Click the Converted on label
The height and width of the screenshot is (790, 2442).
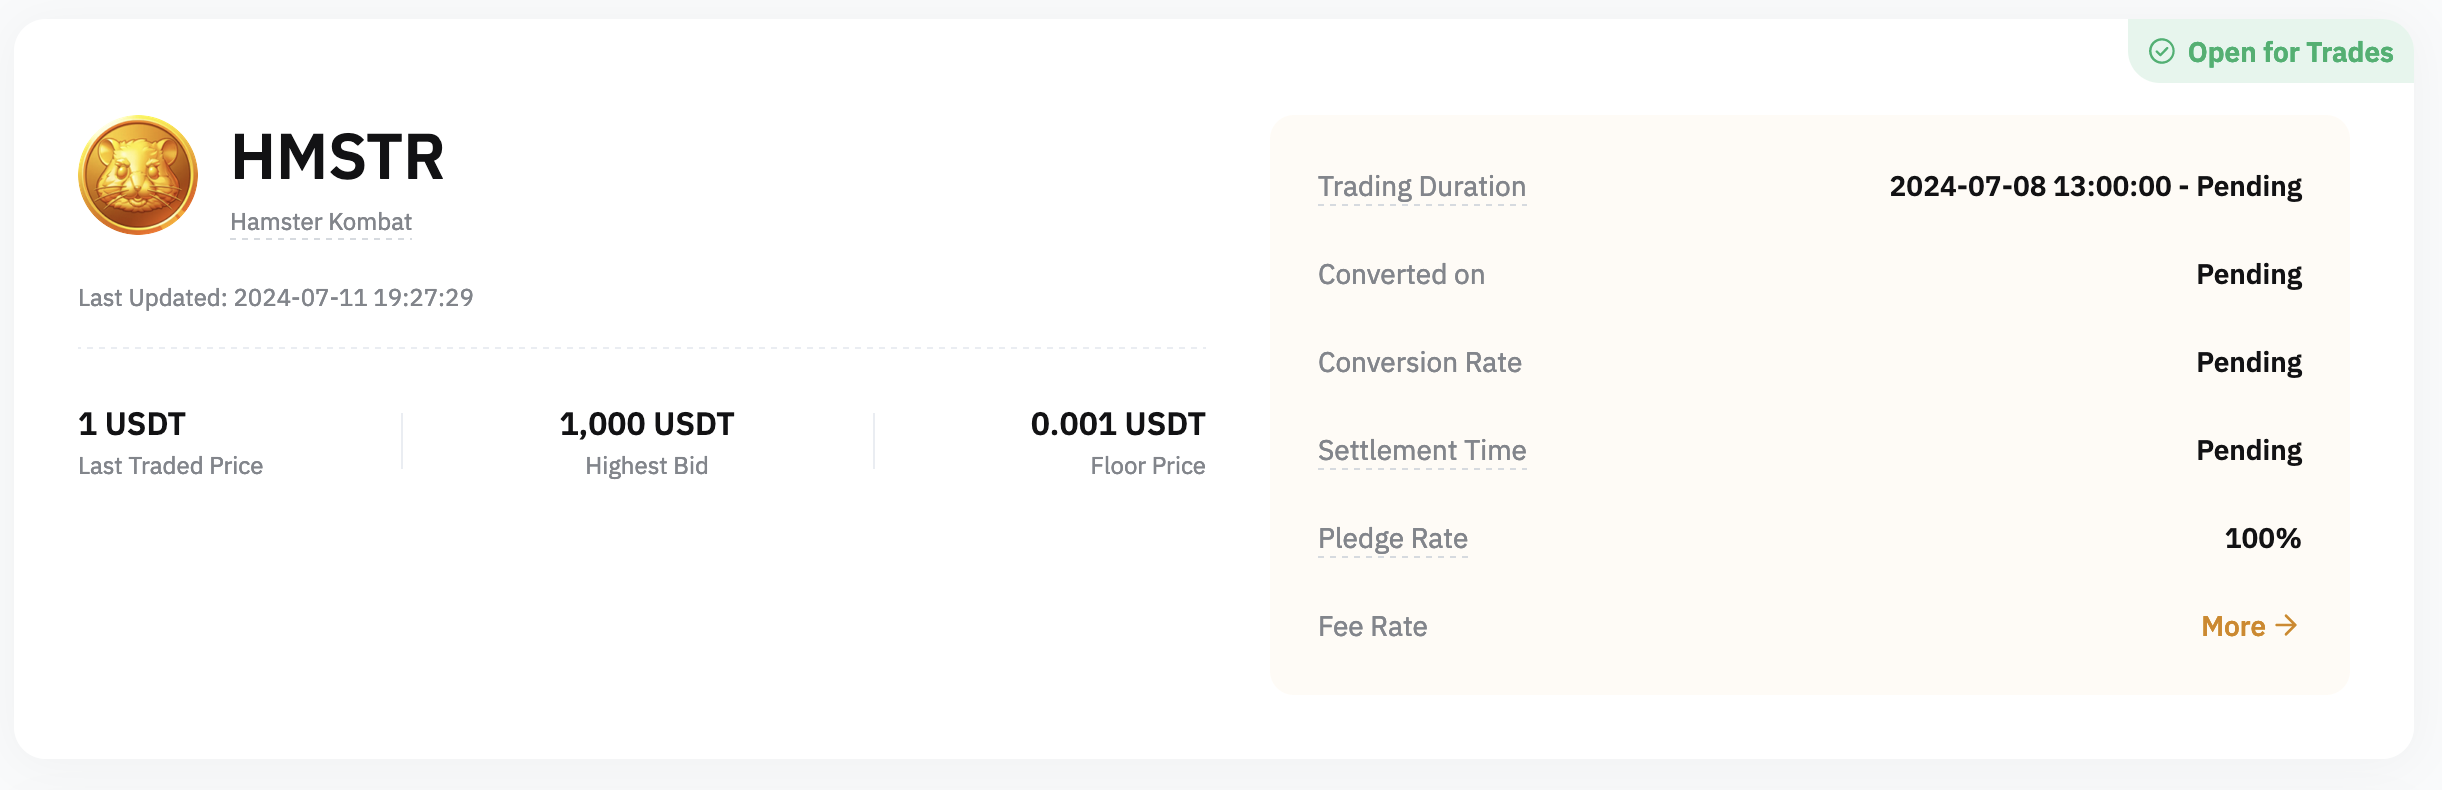[1401, 274]
